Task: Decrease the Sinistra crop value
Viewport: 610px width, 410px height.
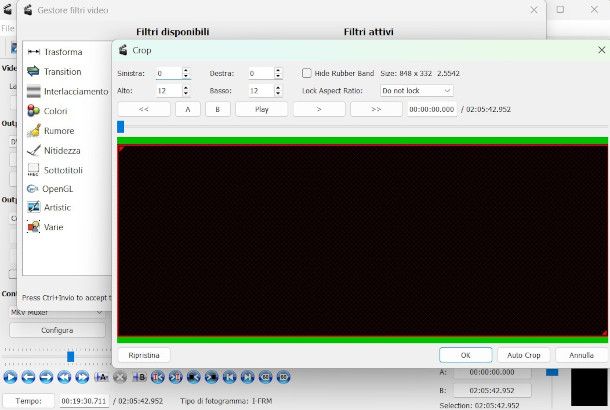Action: (x=186, y=76)
